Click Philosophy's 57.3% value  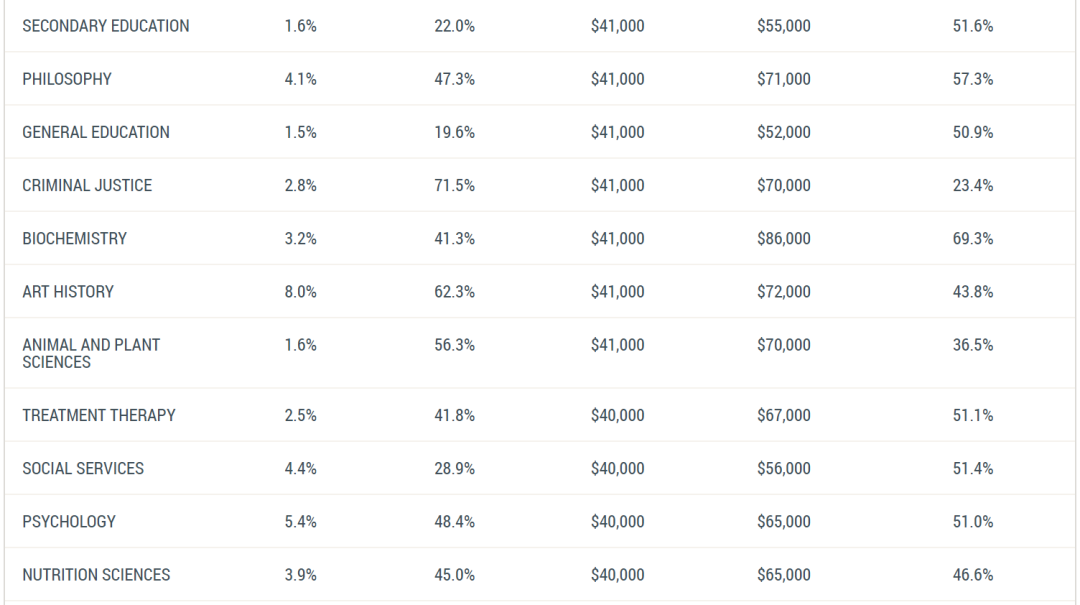point(973,79)
